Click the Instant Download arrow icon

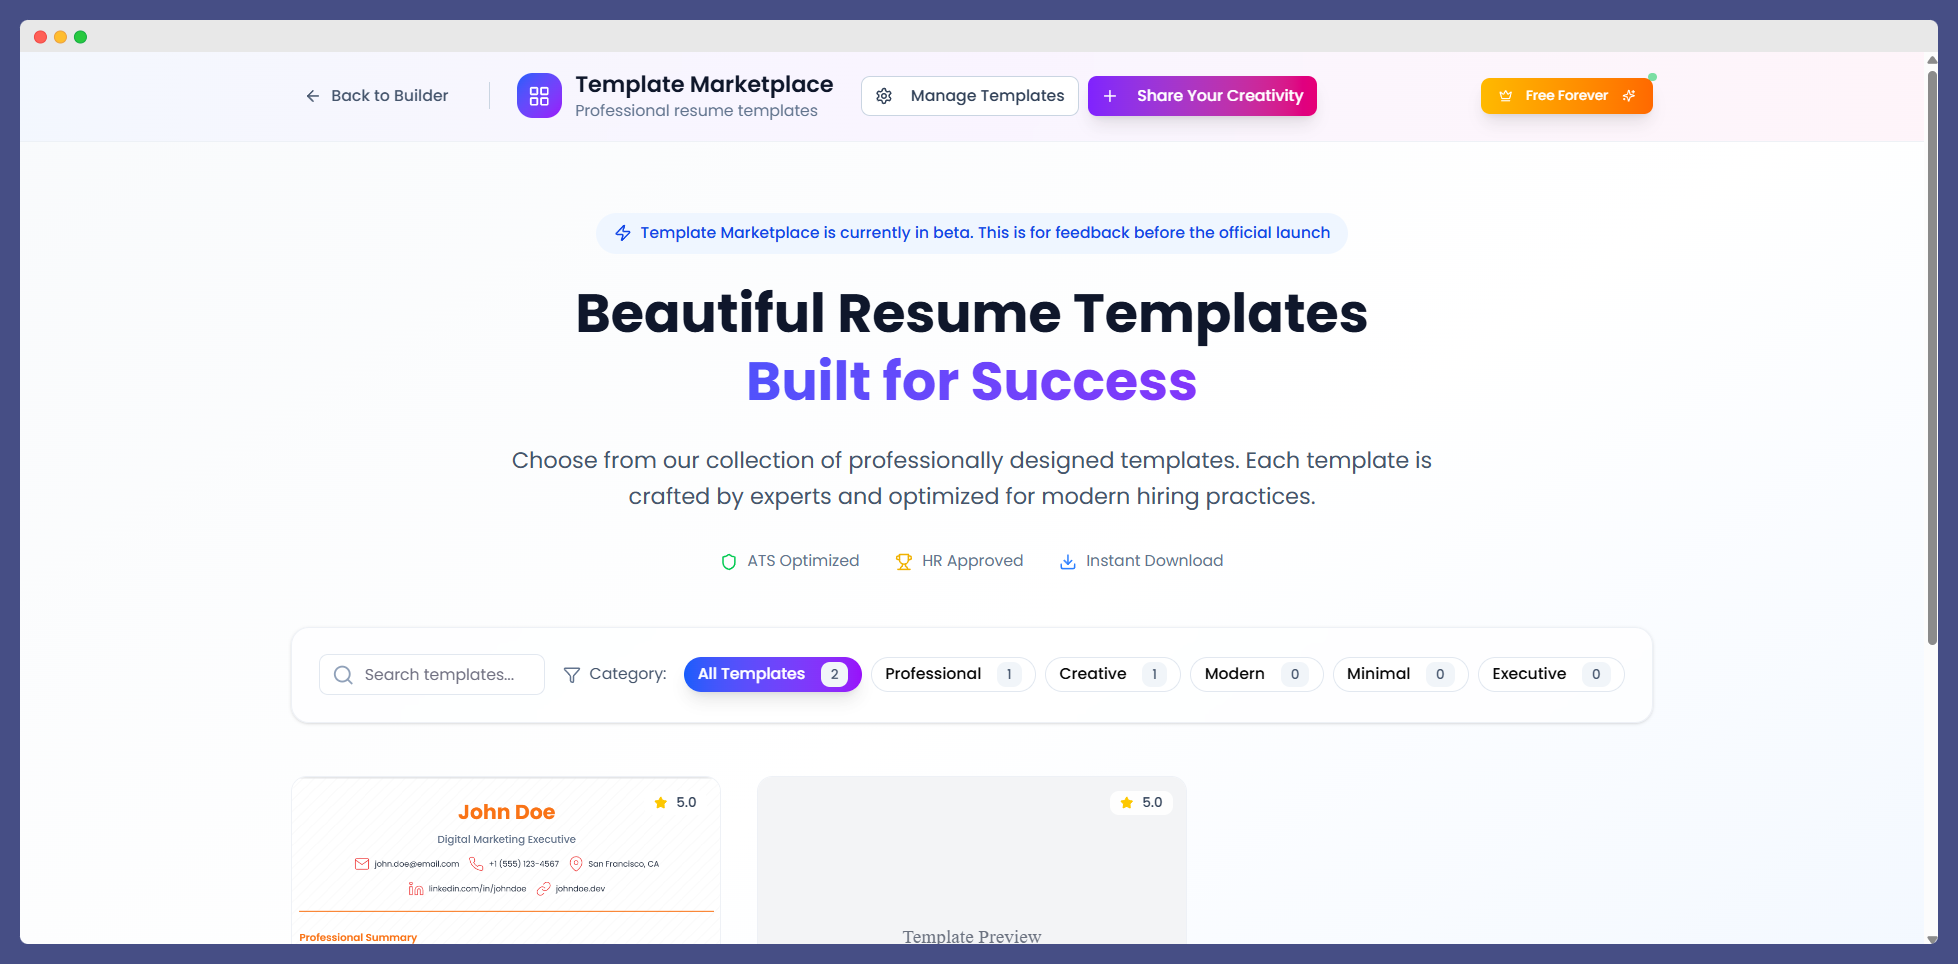pos(1067,561)
